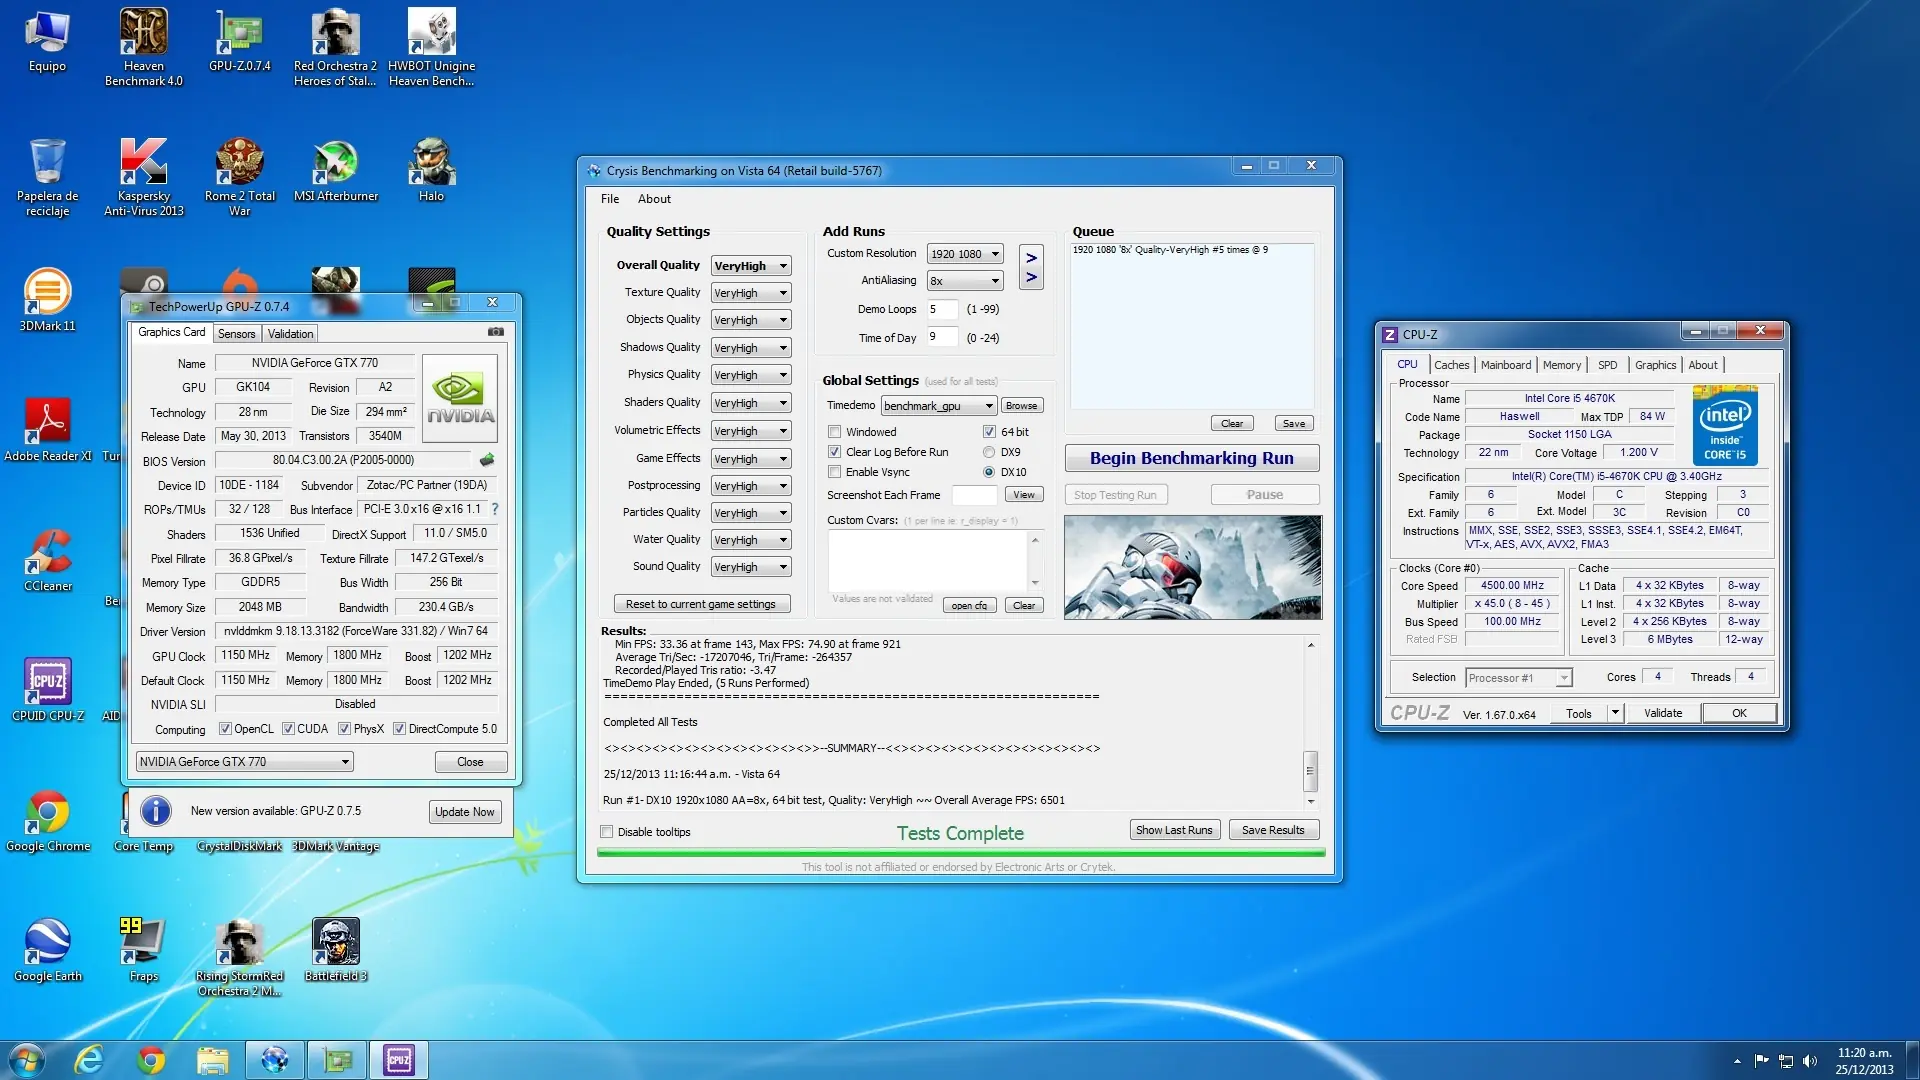Open the Windows Start menu

[27, 1060]
